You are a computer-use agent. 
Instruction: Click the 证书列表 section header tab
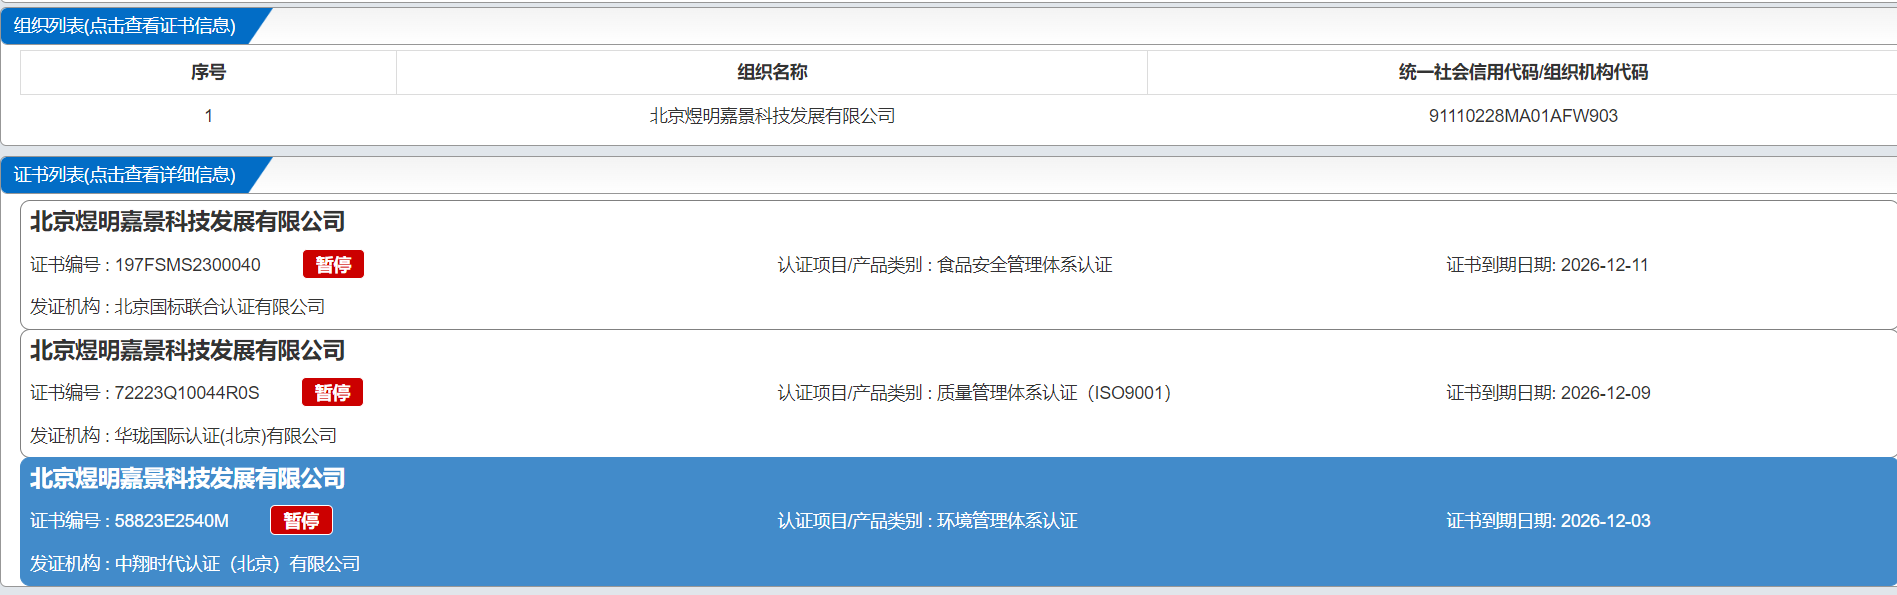(x=125, y=175)
